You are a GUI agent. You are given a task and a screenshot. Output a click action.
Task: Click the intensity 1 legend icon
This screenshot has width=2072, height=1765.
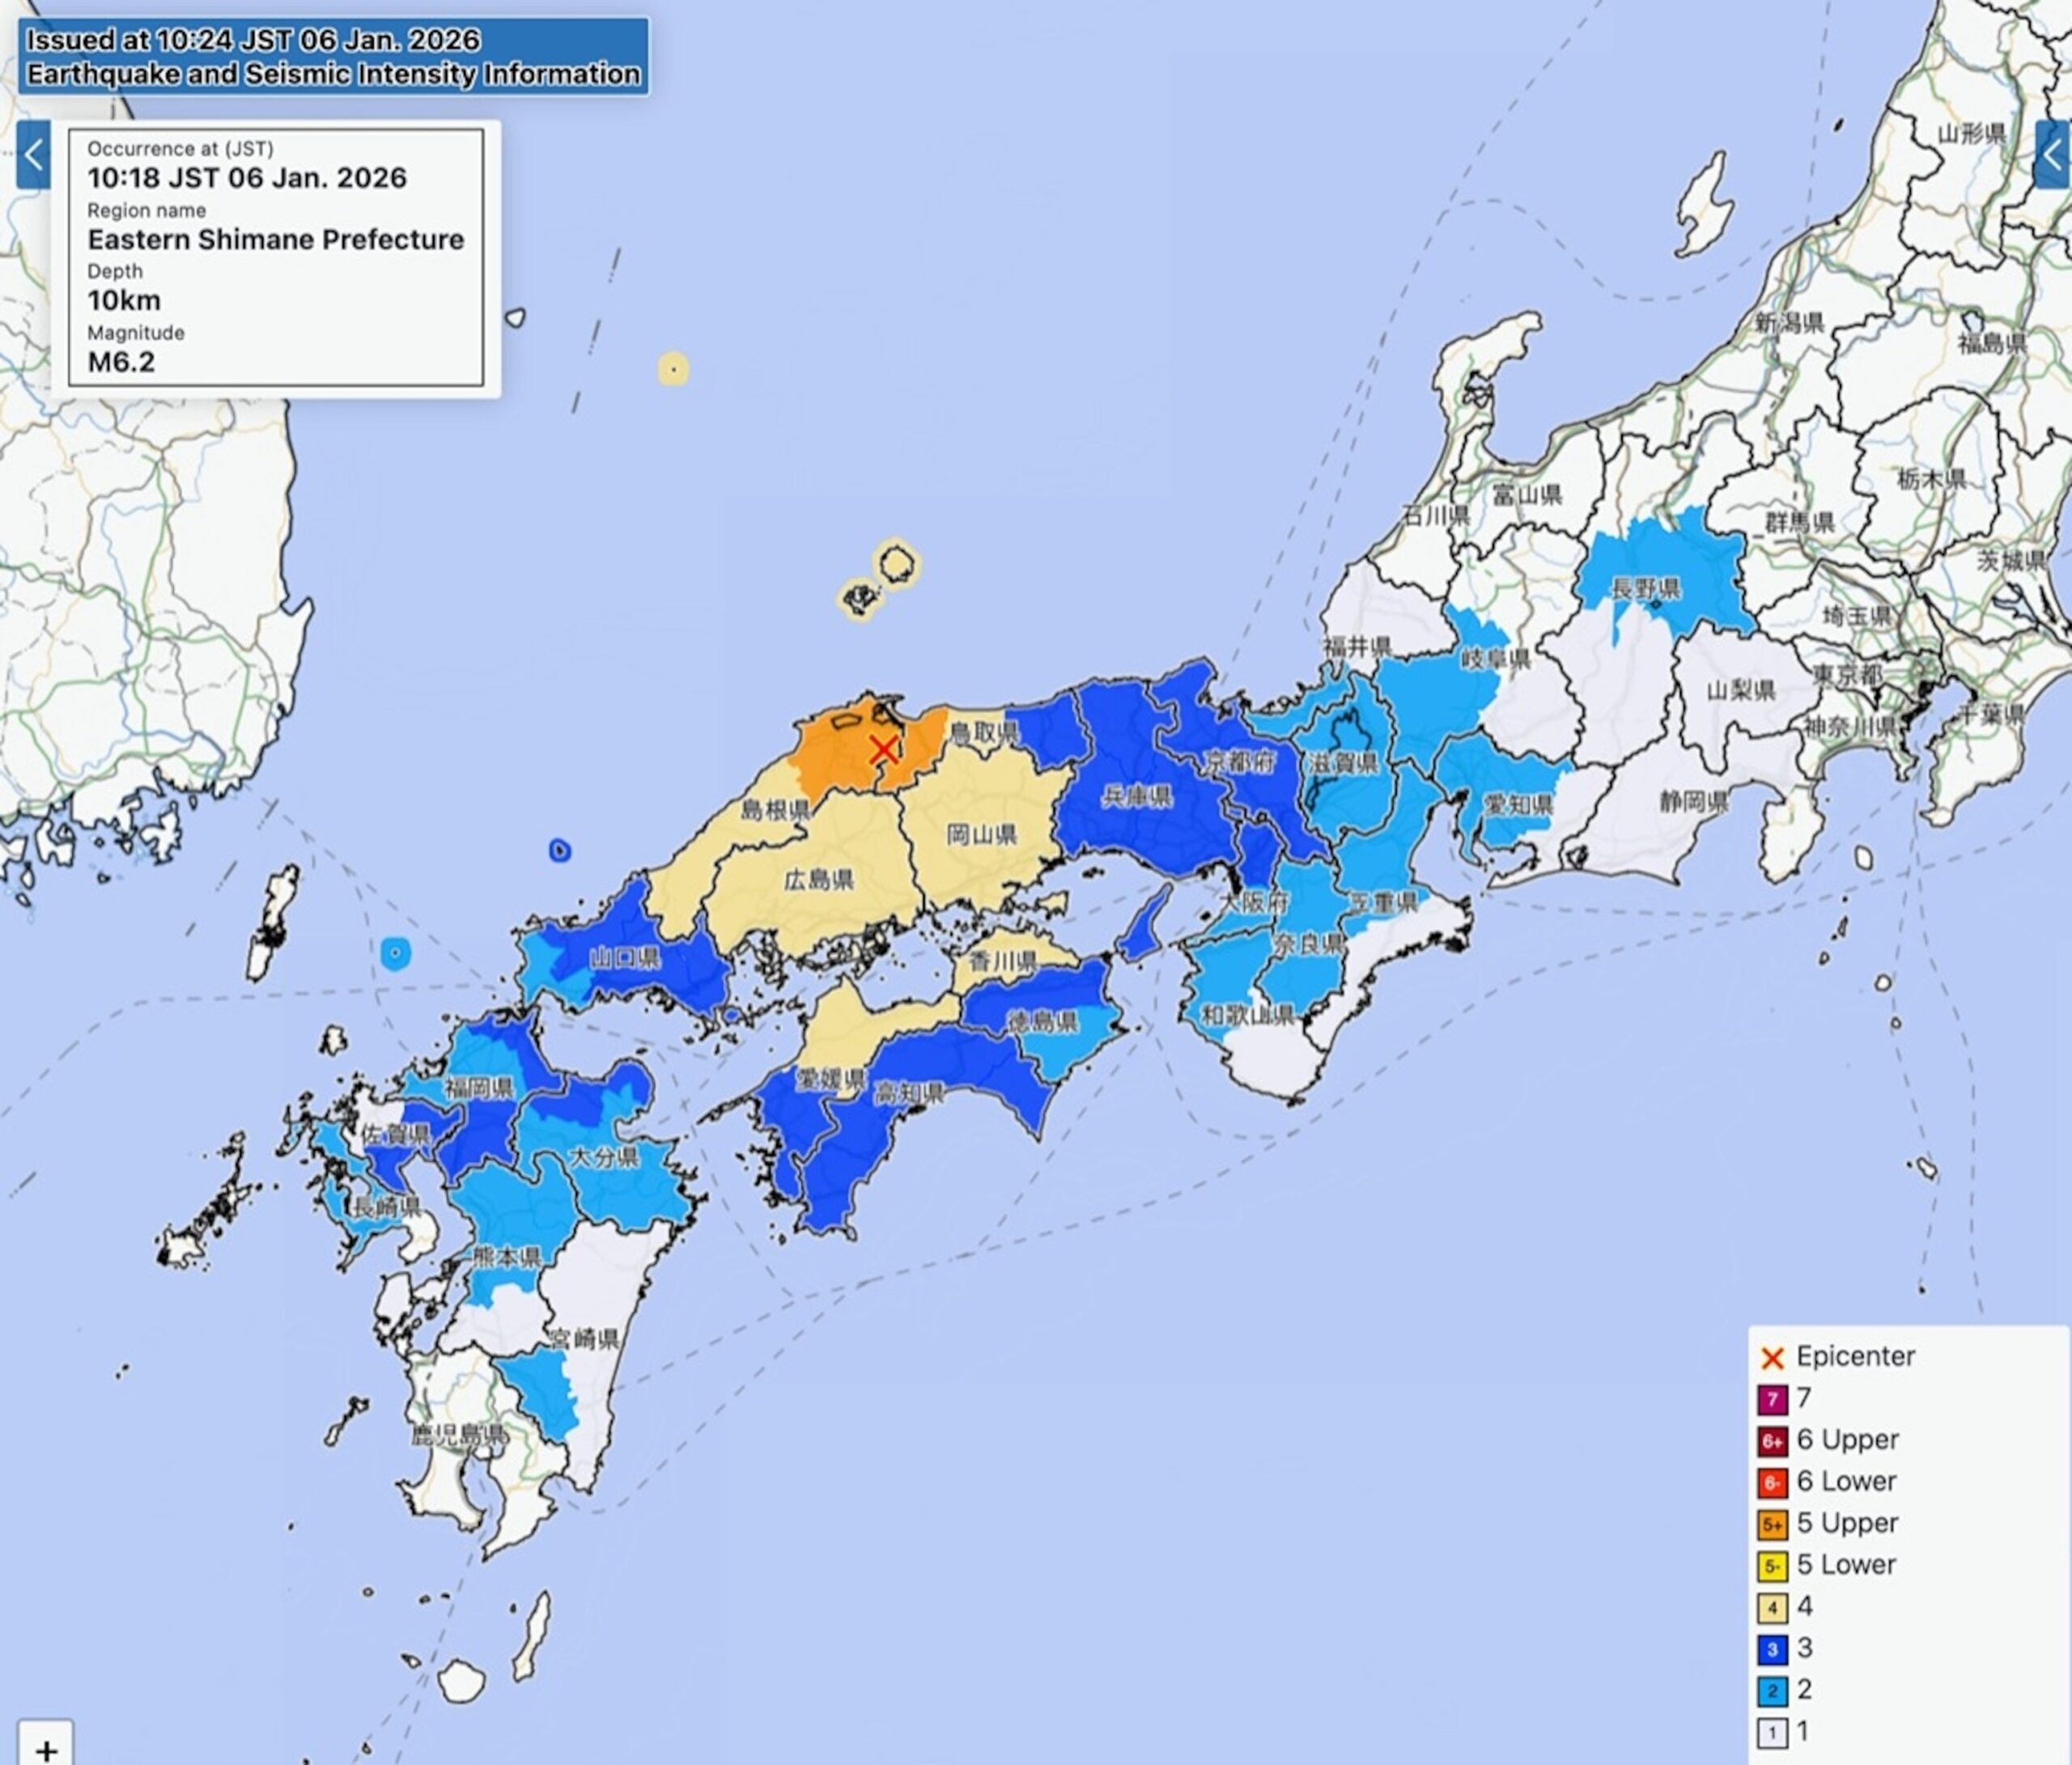point(1772,1733)
